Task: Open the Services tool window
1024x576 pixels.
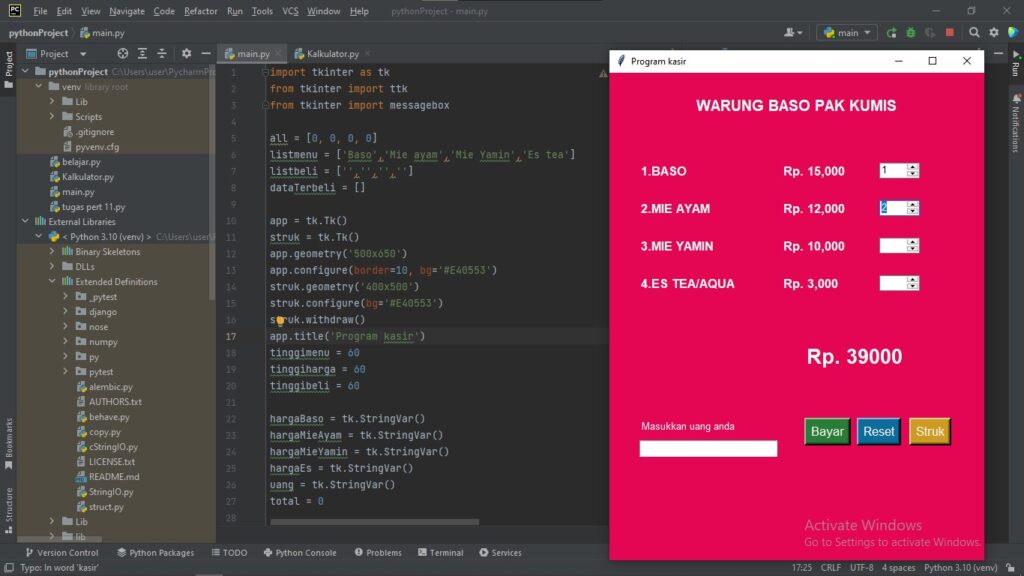Action: point(500,552)
